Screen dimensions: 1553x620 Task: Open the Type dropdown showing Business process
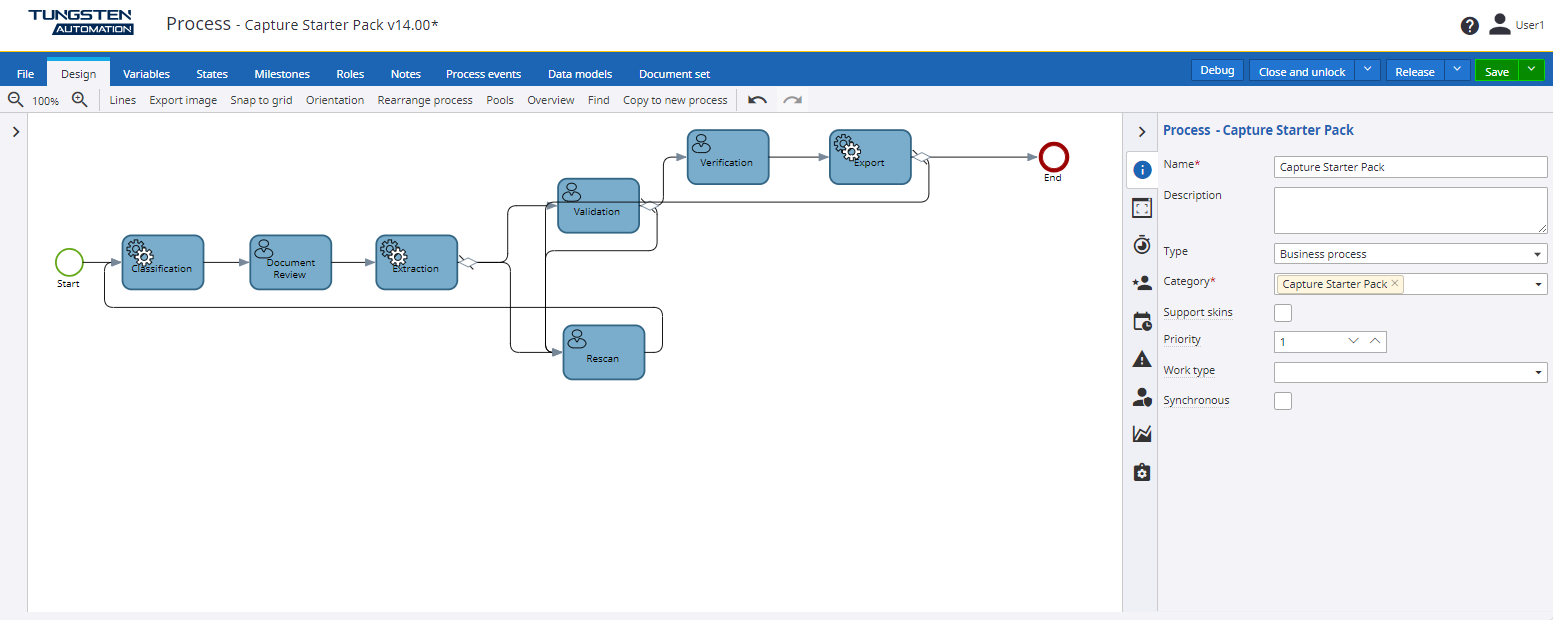[1410, 254]
